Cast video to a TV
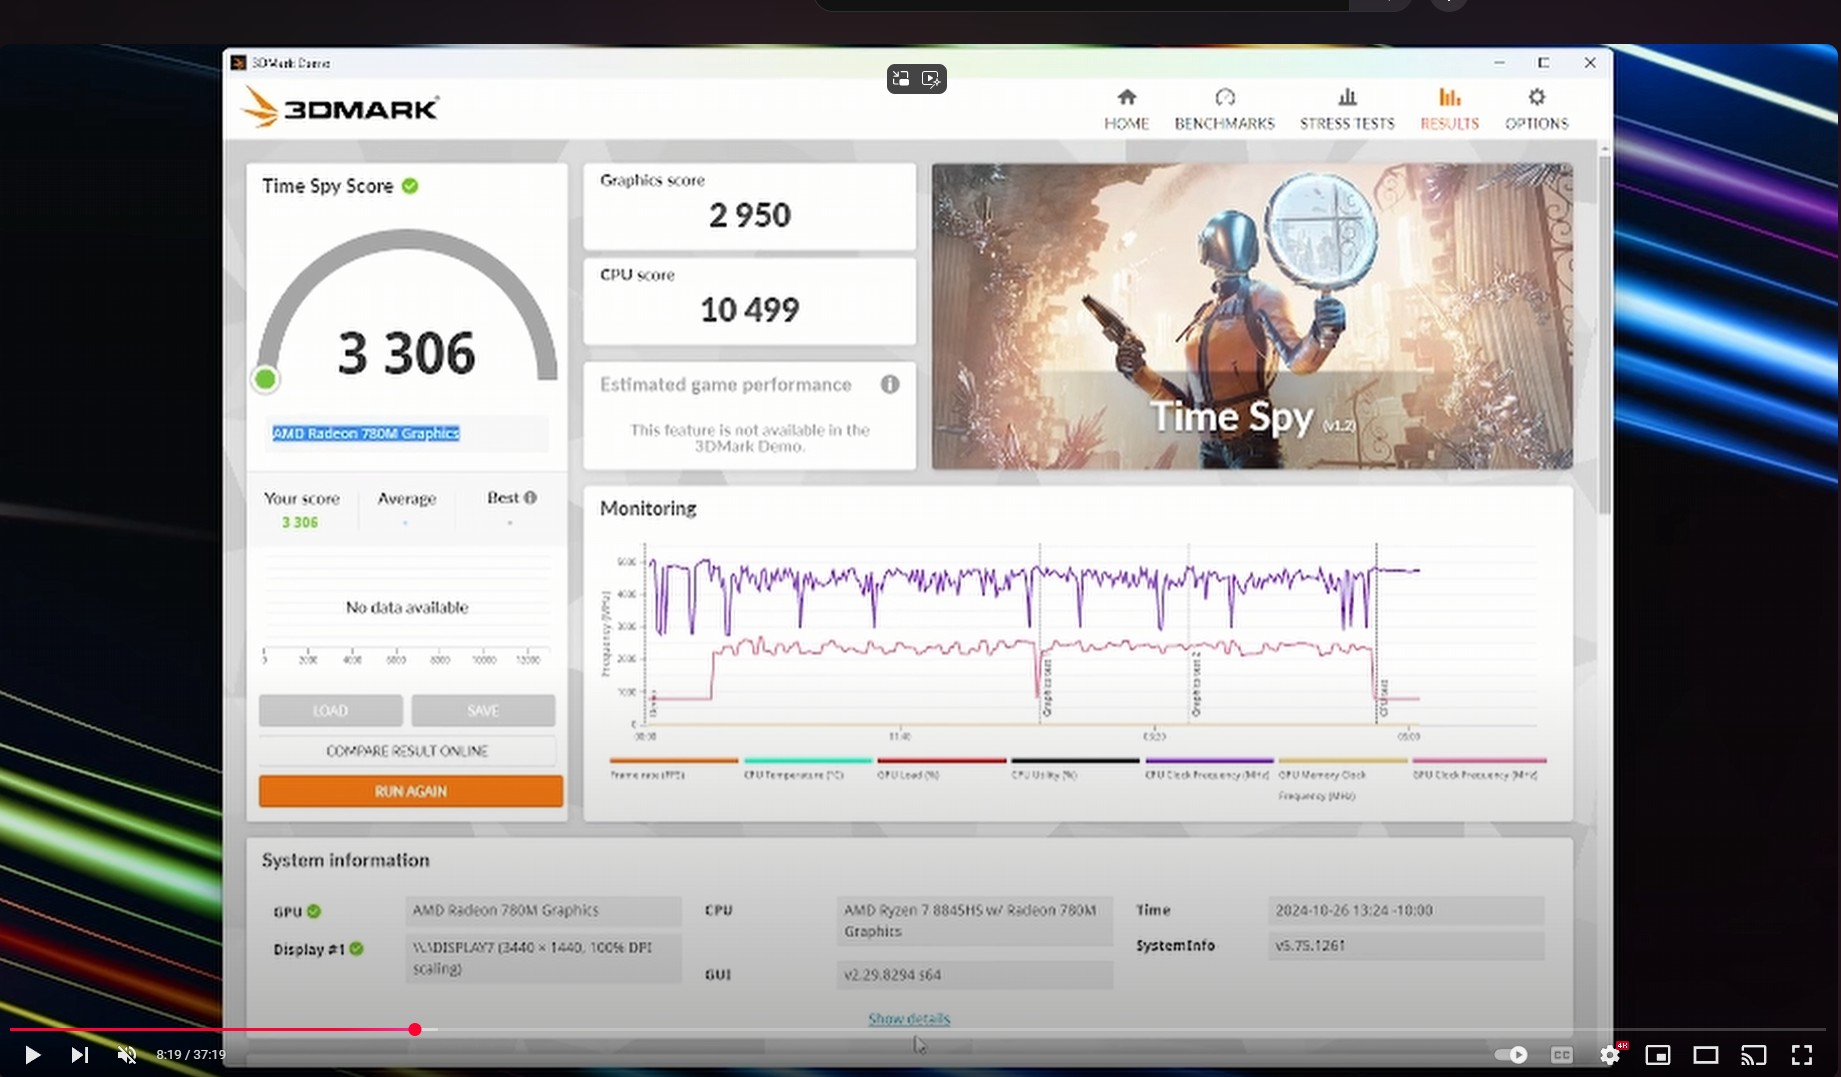Screen dimensions: 1841x1077 point(1754,1055)
